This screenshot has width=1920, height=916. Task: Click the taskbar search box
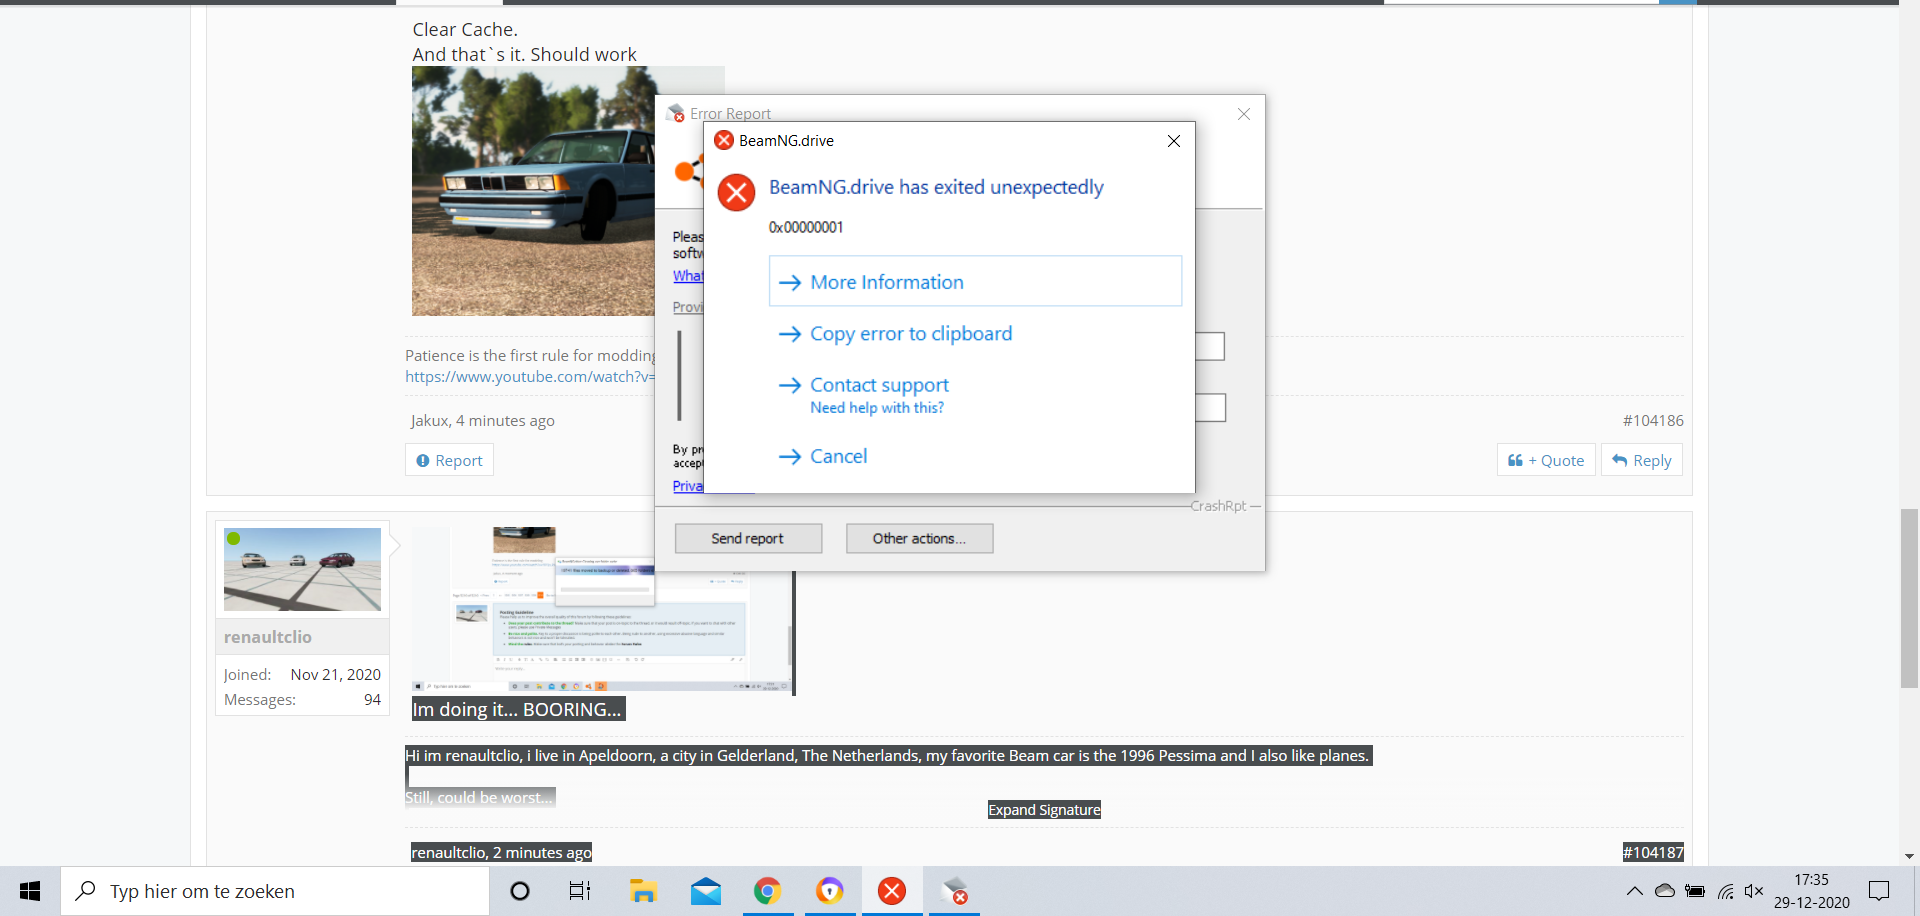[275, 891]
